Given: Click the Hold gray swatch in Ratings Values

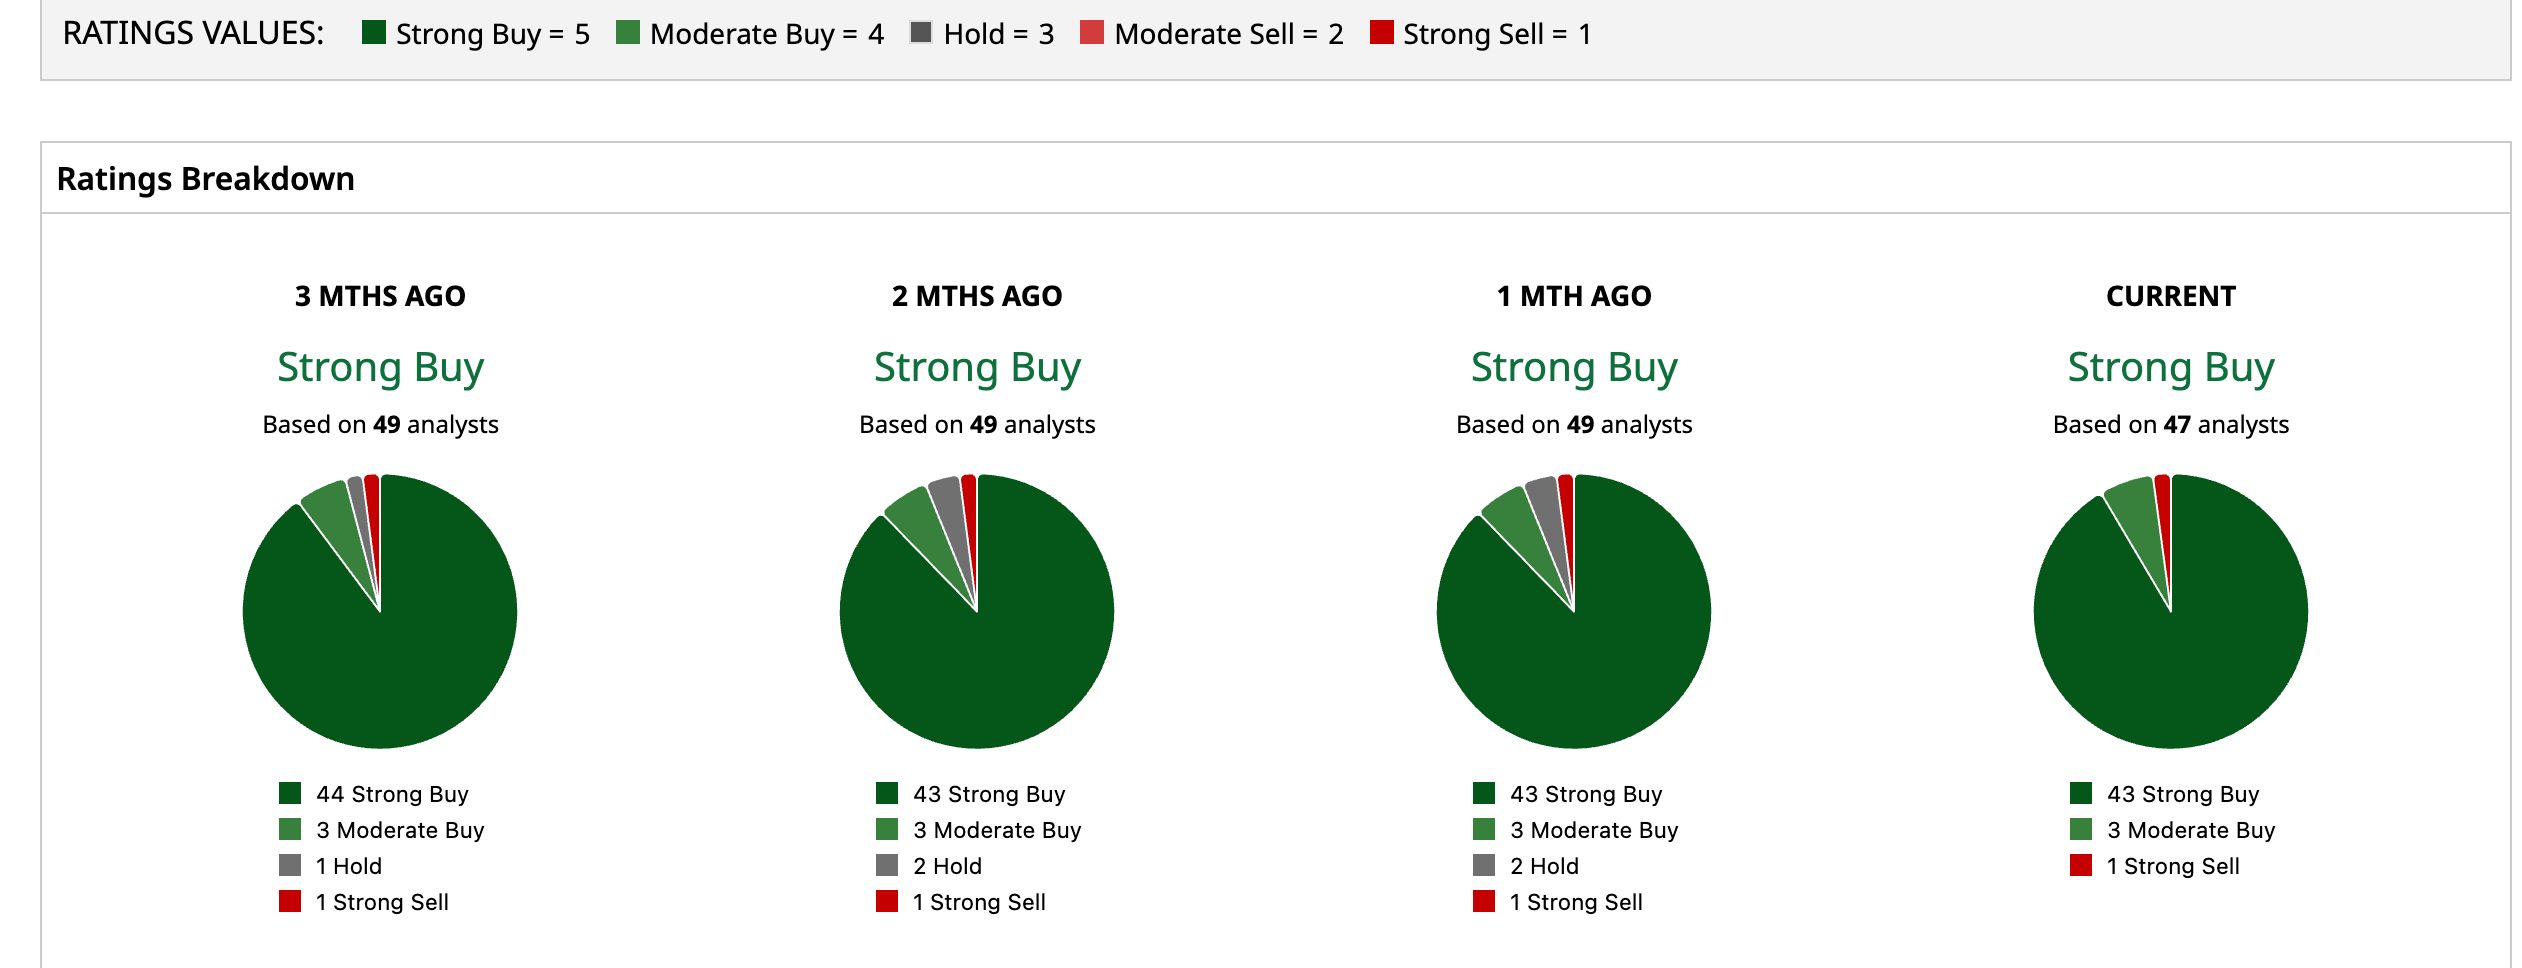Looking at the screenshot, I should (x=921, y=33).
